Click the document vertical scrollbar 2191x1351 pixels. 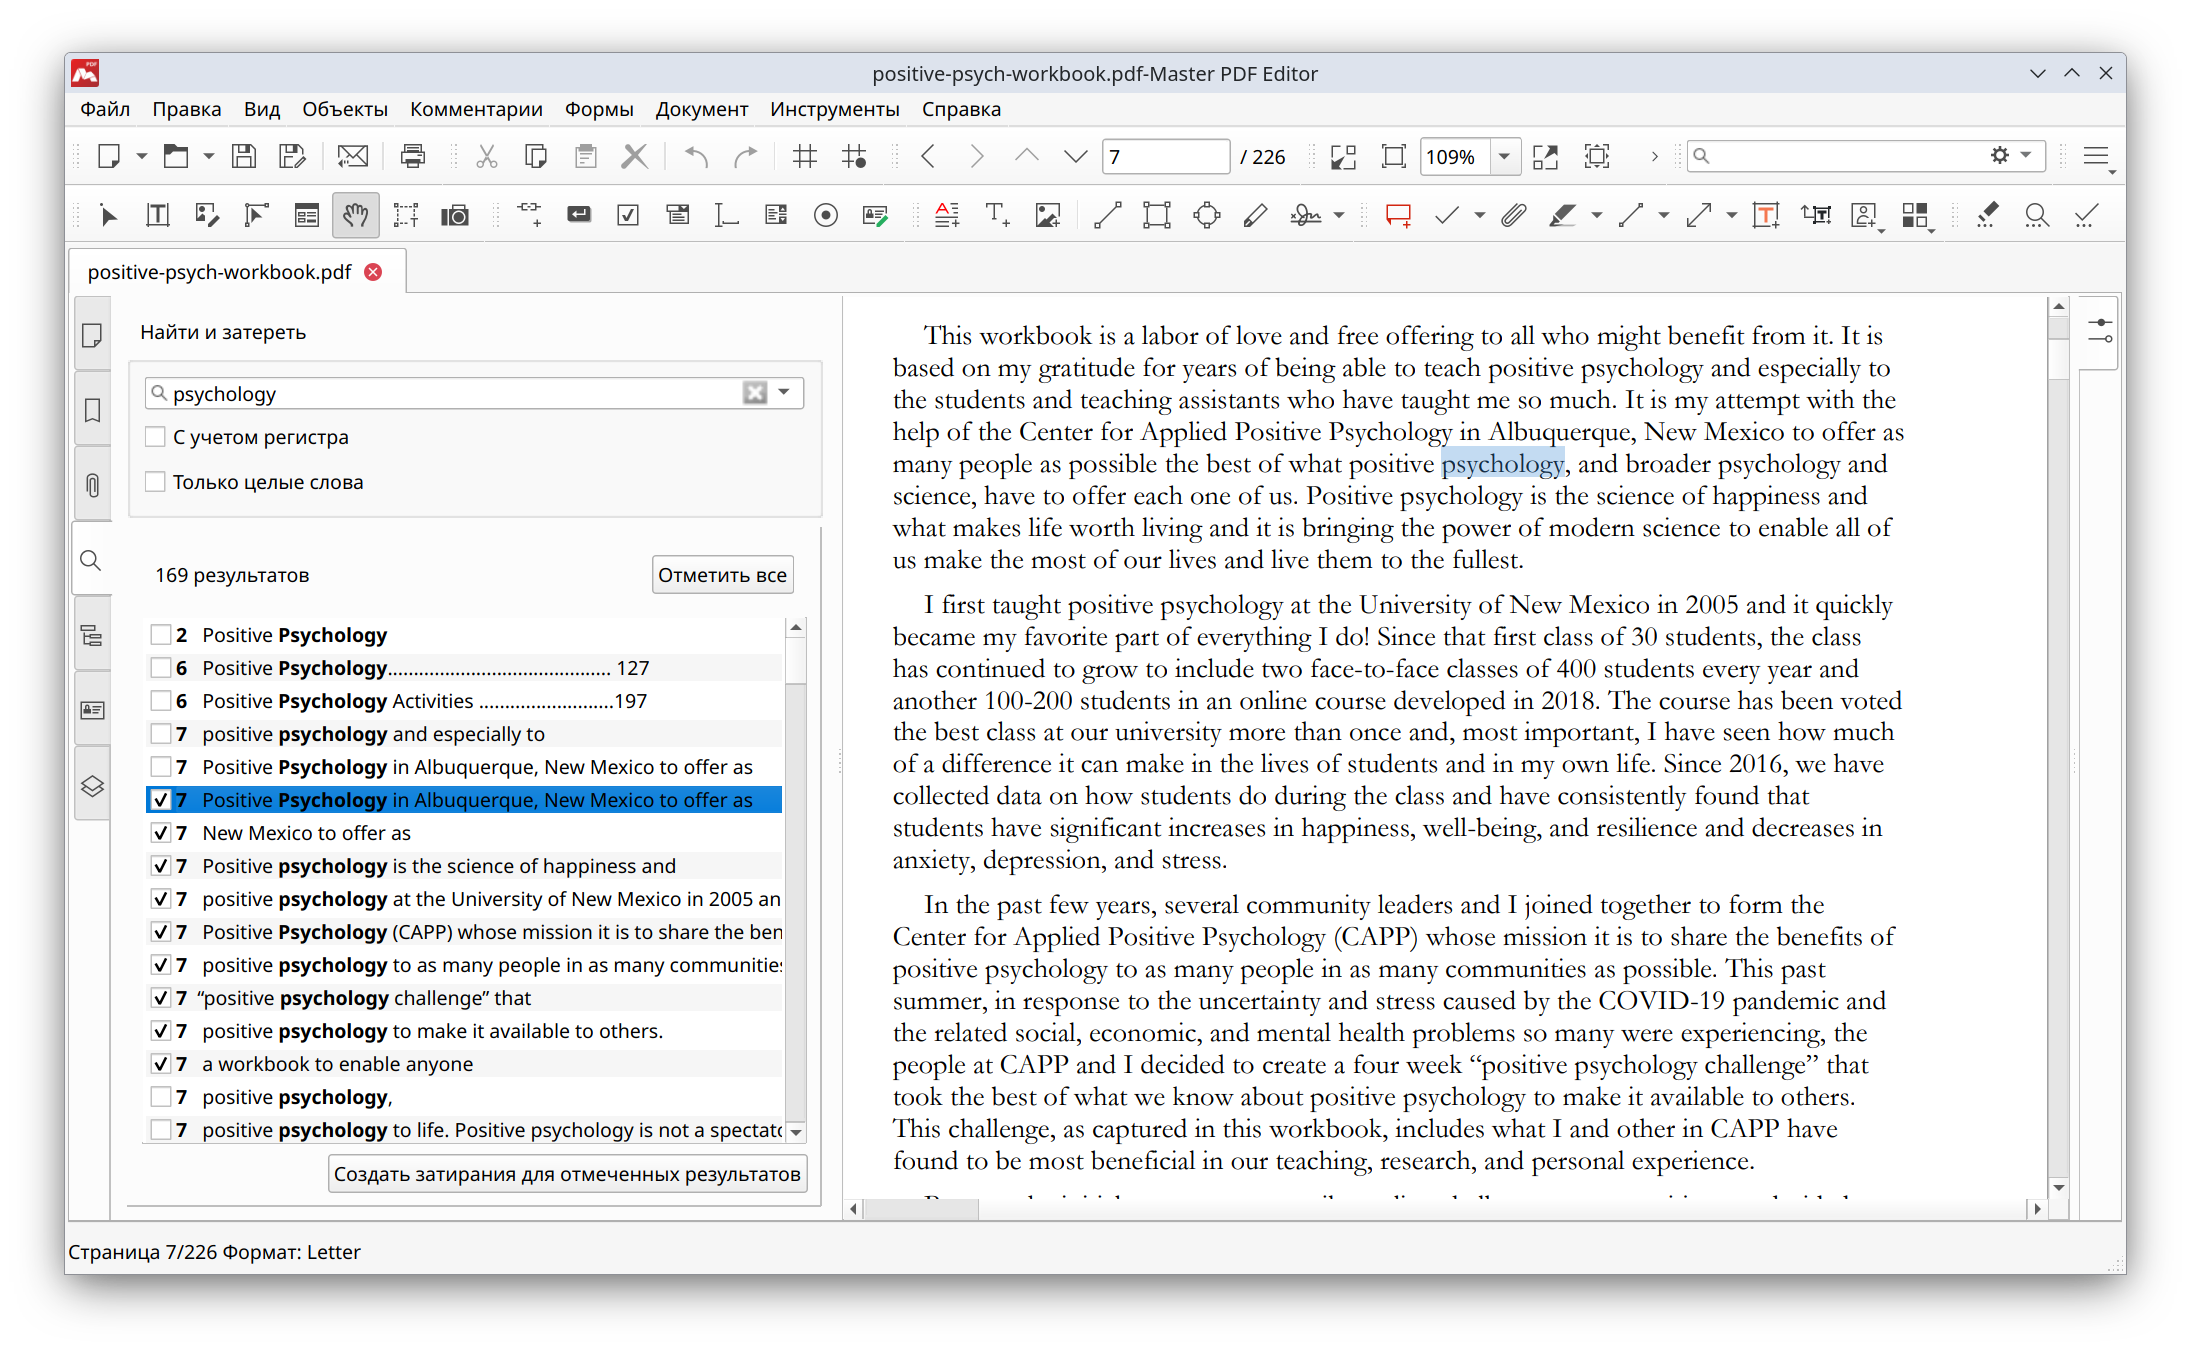point(2058,745)
